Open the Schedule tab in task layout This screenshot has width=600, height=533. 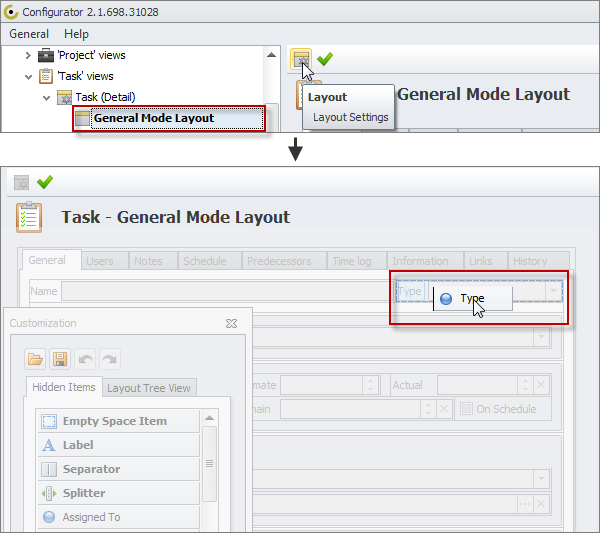[x=204, y=261]
